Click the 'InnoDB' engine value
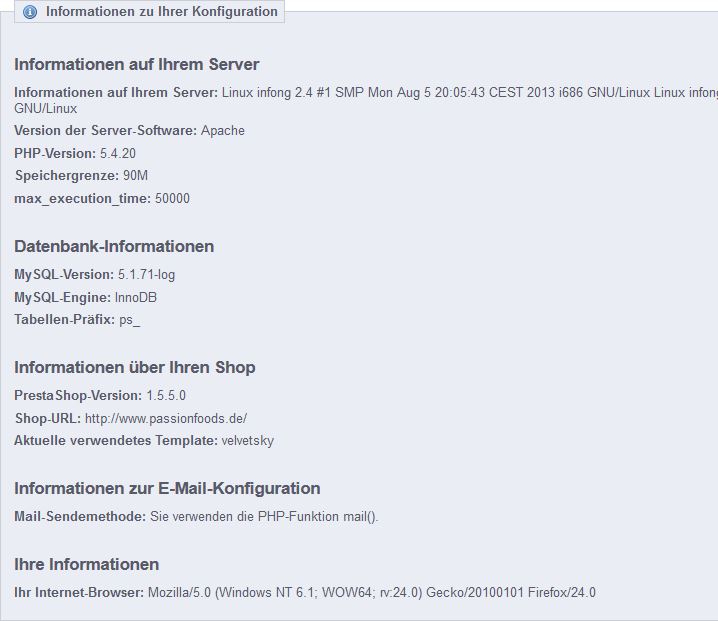The image size is (718, 621). point(136,297)
